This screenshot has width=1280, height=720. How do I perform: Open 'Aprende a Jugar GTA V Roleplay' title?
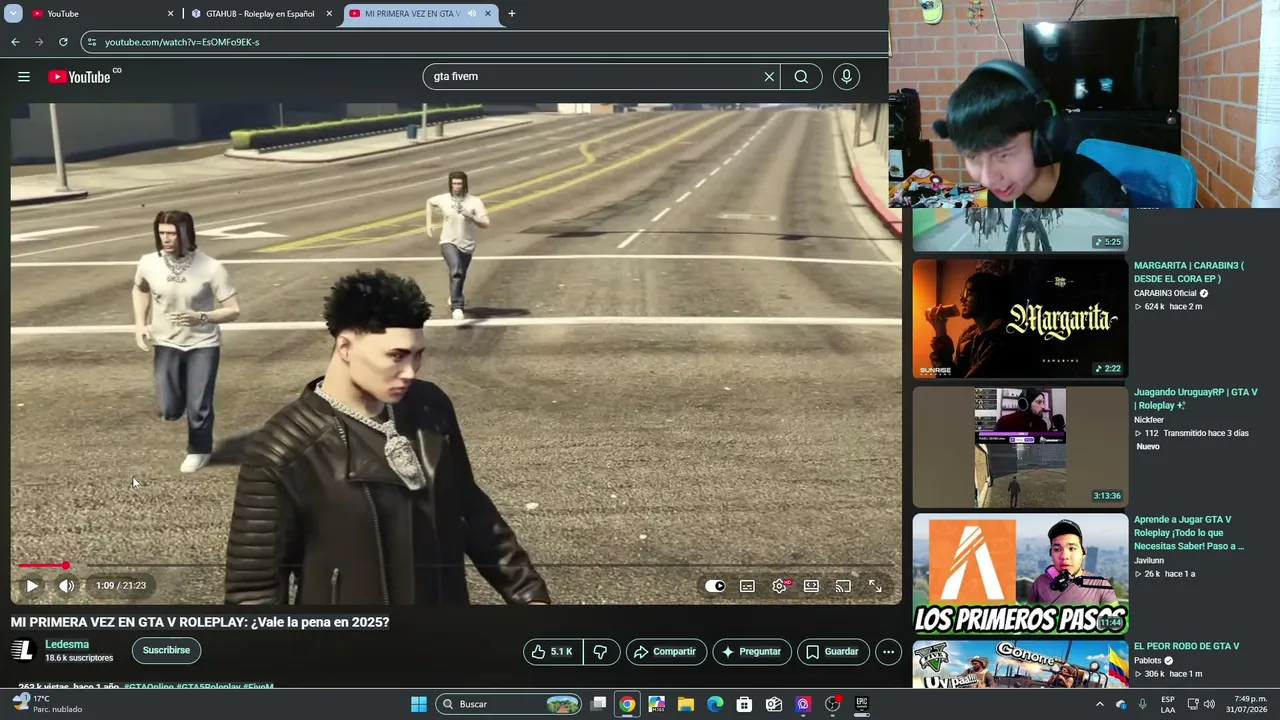(x=1189, y=533)
